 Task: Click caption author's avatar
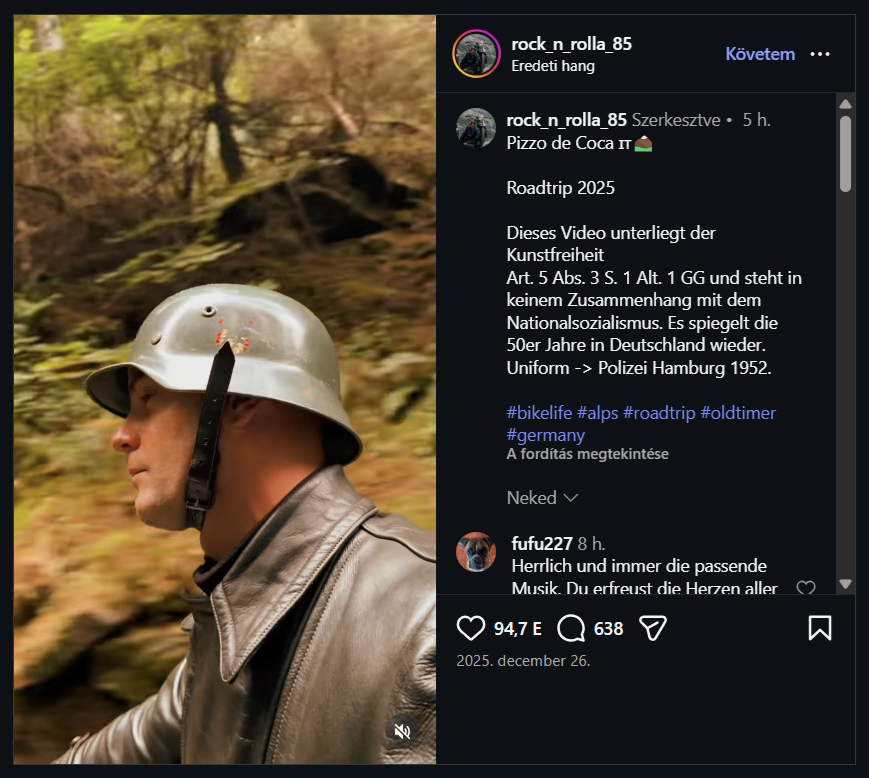point(476,128)
